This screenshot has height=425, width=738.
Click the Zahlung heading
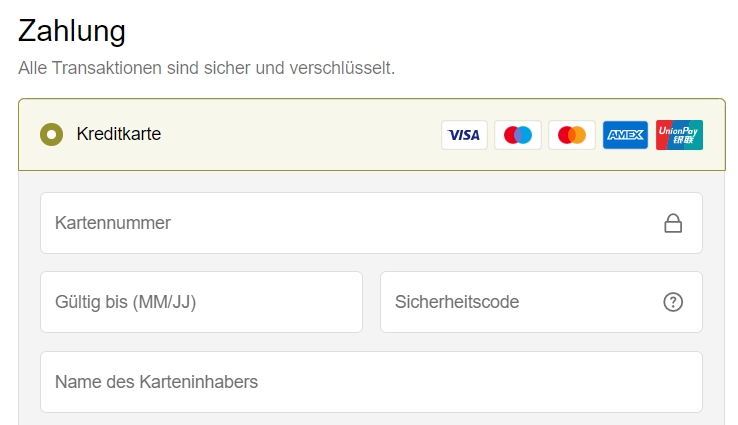[72, 31]
